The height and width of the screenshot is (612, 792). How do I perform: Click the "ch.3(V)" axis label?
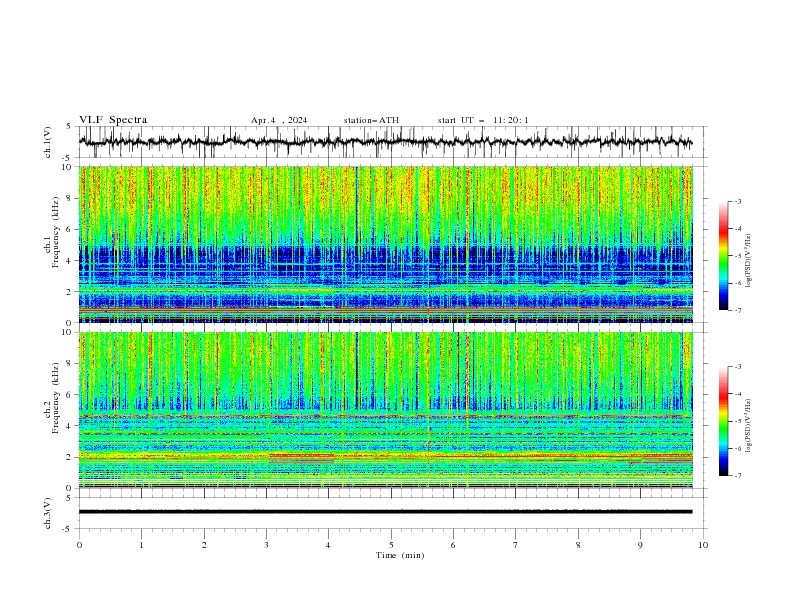point(48,513)
